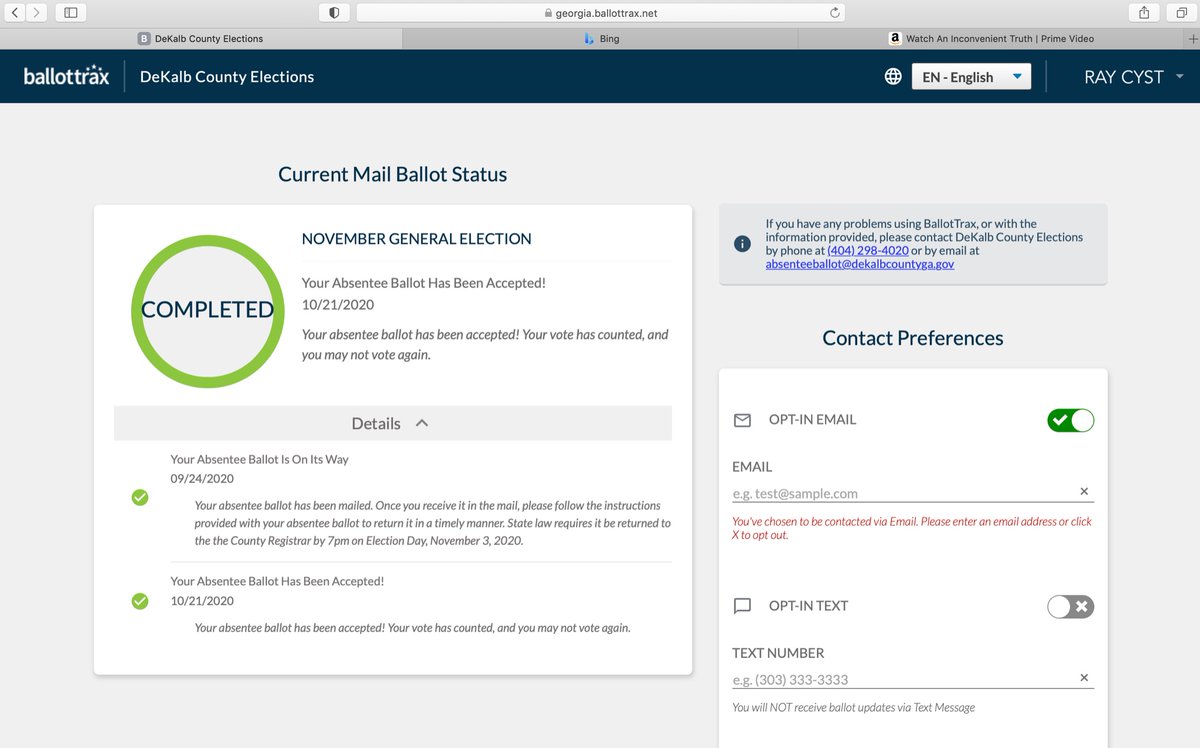Turn on the OPT-IN TEXT toggle
This screenshot has height=748, width=1200.
(1070, 606)
